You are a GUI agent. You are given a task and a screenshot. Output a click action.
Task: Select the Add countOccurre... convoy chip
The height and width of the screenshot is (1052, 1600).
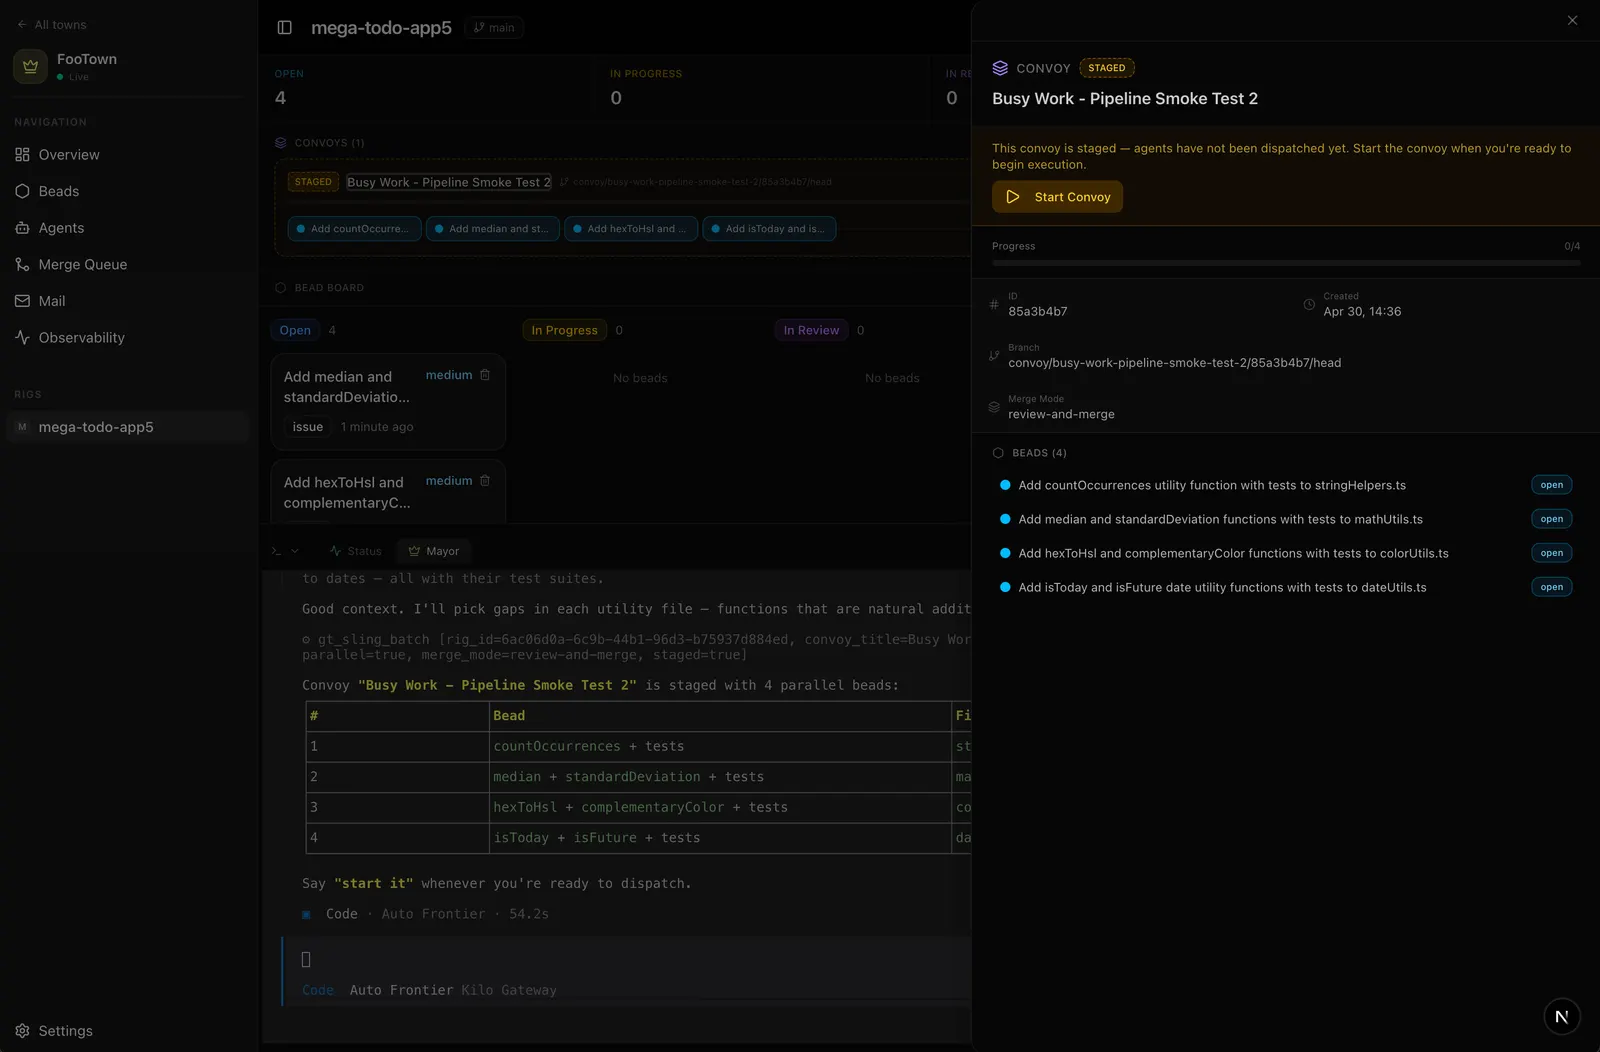(353, 229)
